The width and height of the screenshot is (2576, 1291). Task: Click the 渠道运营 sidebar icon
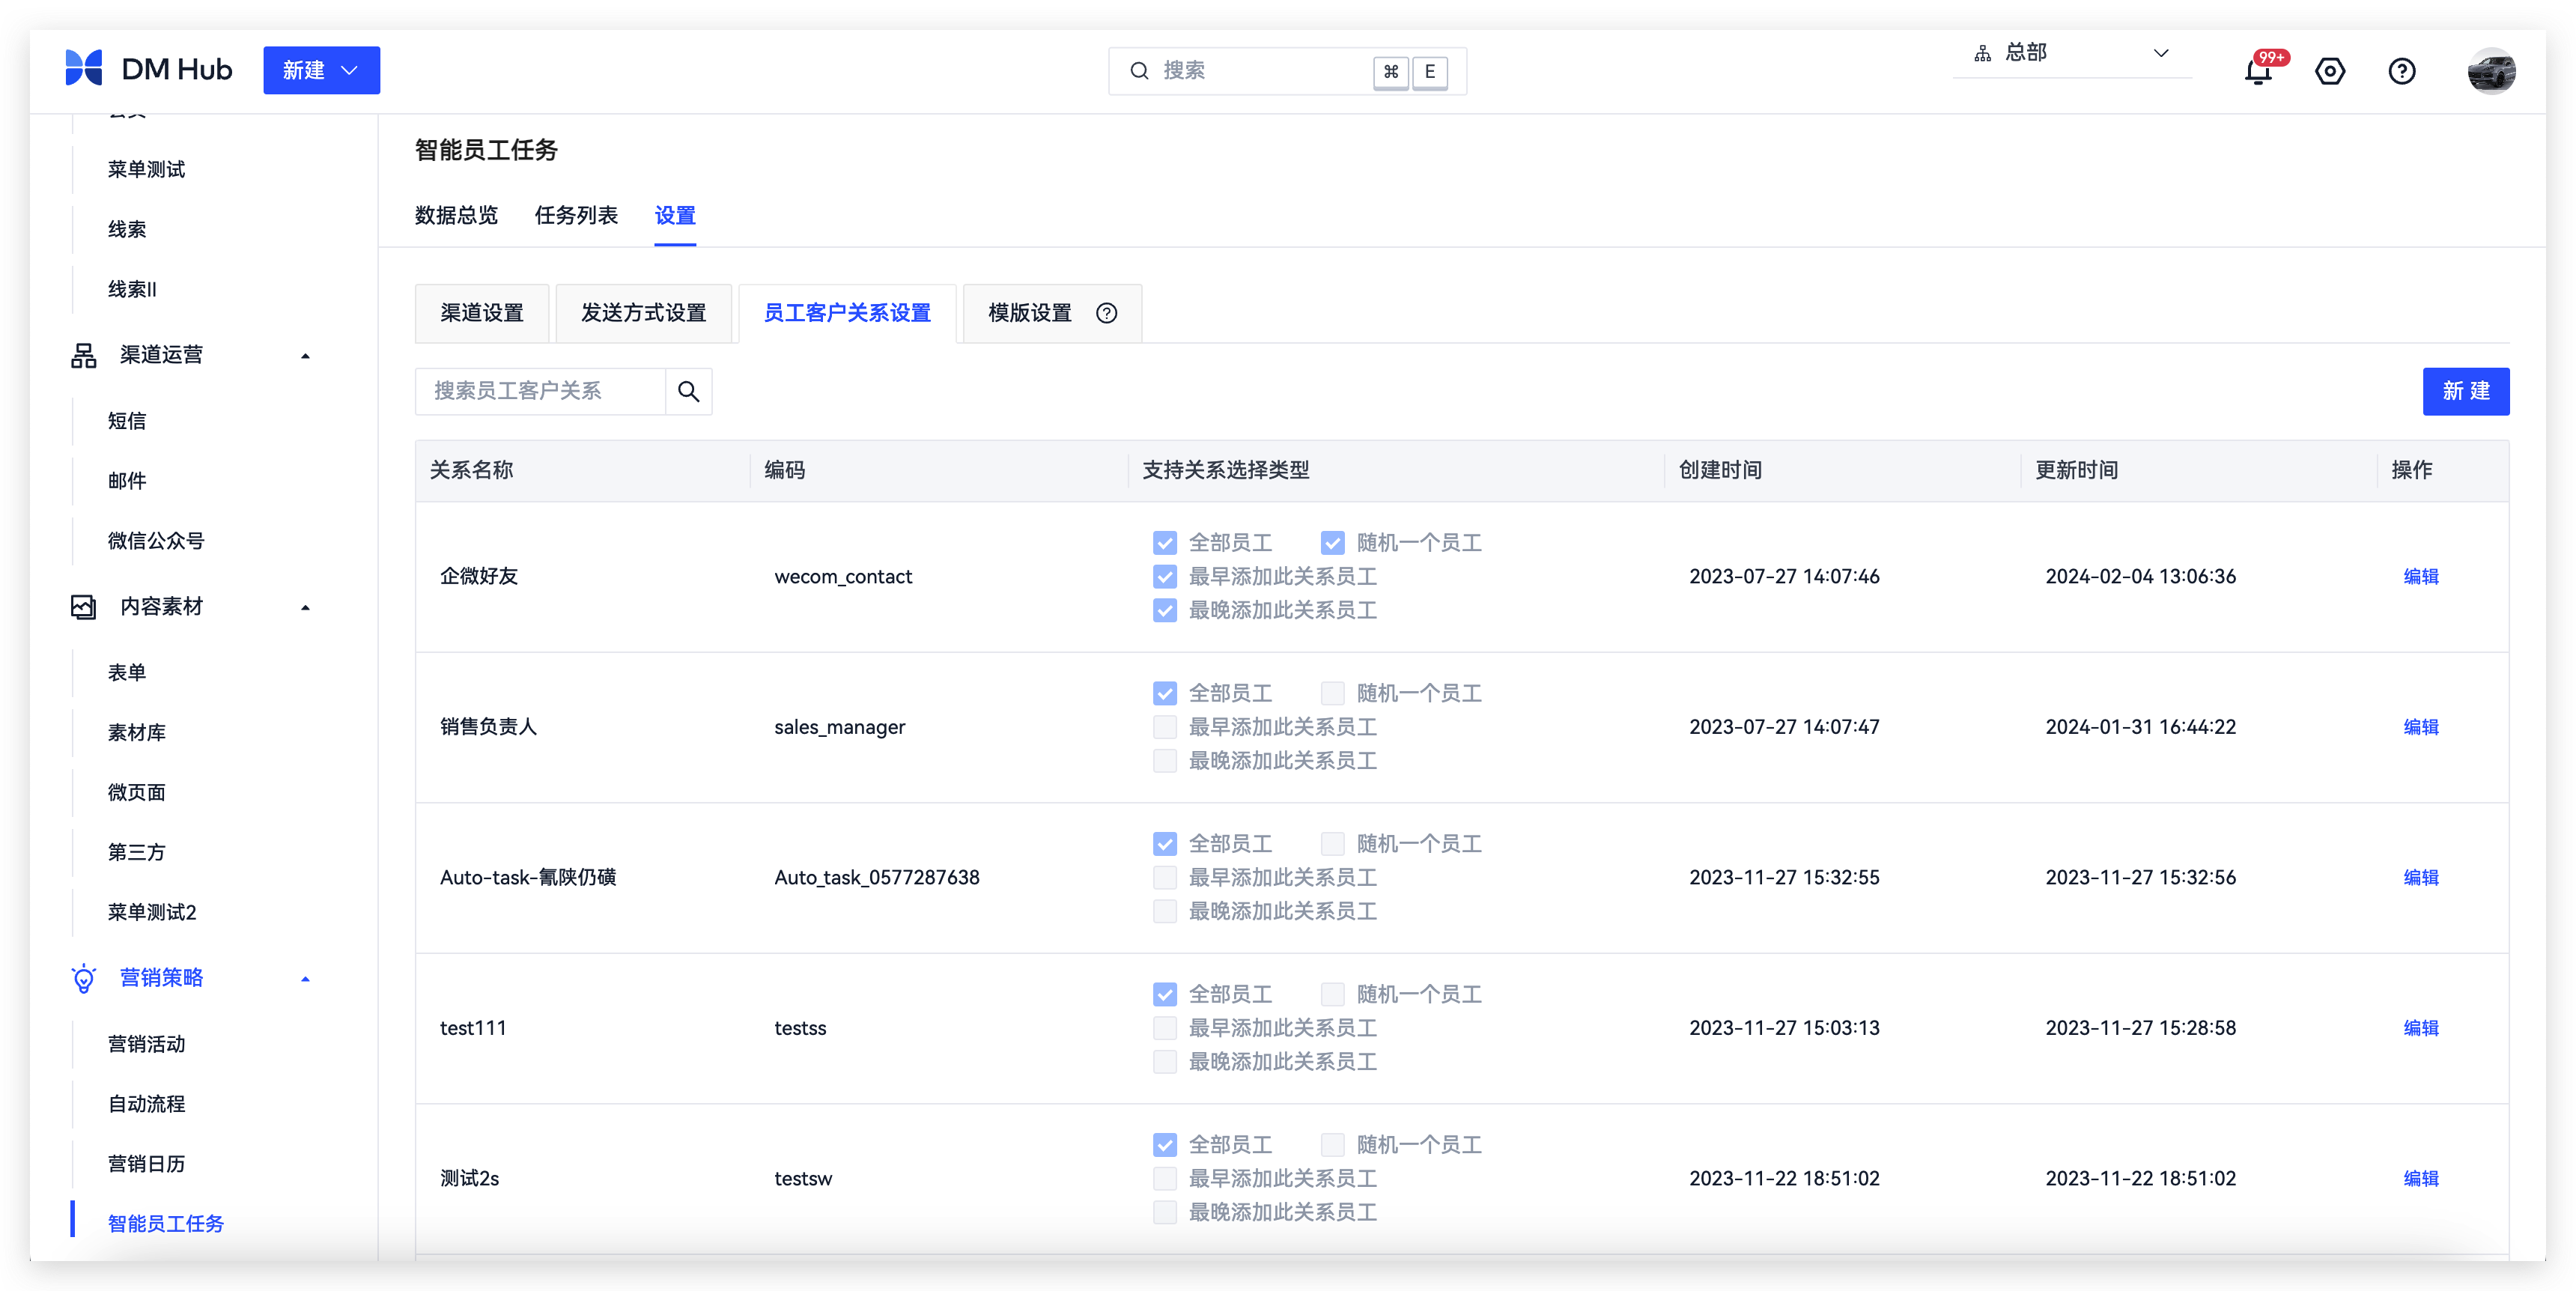point(84,355)
